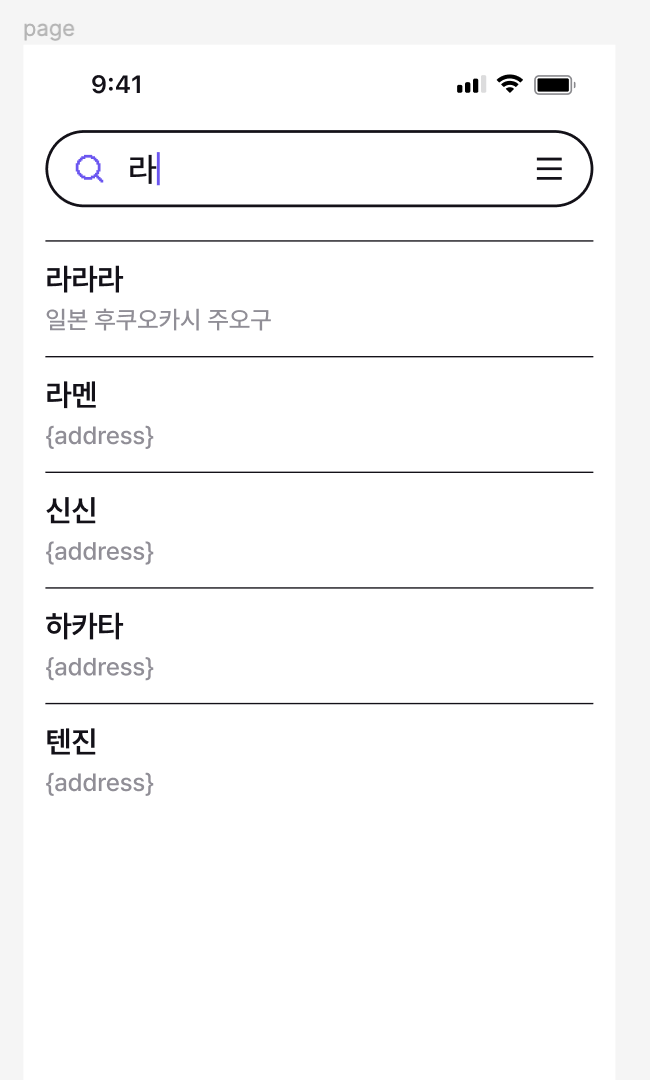
Task: Tap the {address} placeholder below 라멘
Action: point(100,436)
